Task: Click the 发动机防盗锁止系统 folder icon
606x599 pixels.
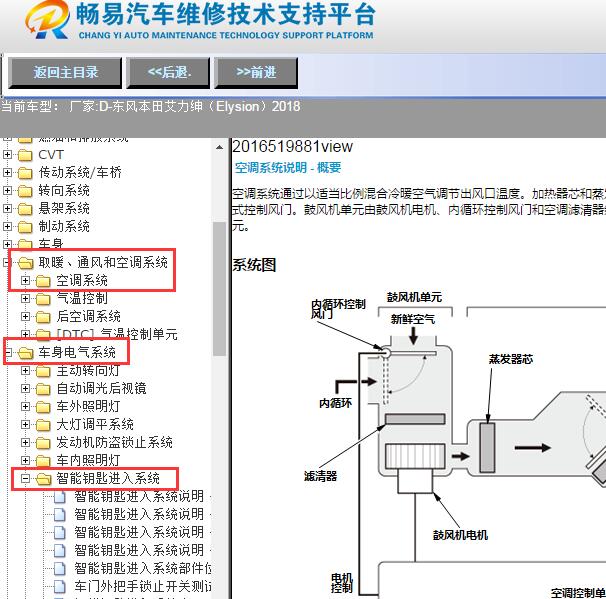Action: coord(43,442)
